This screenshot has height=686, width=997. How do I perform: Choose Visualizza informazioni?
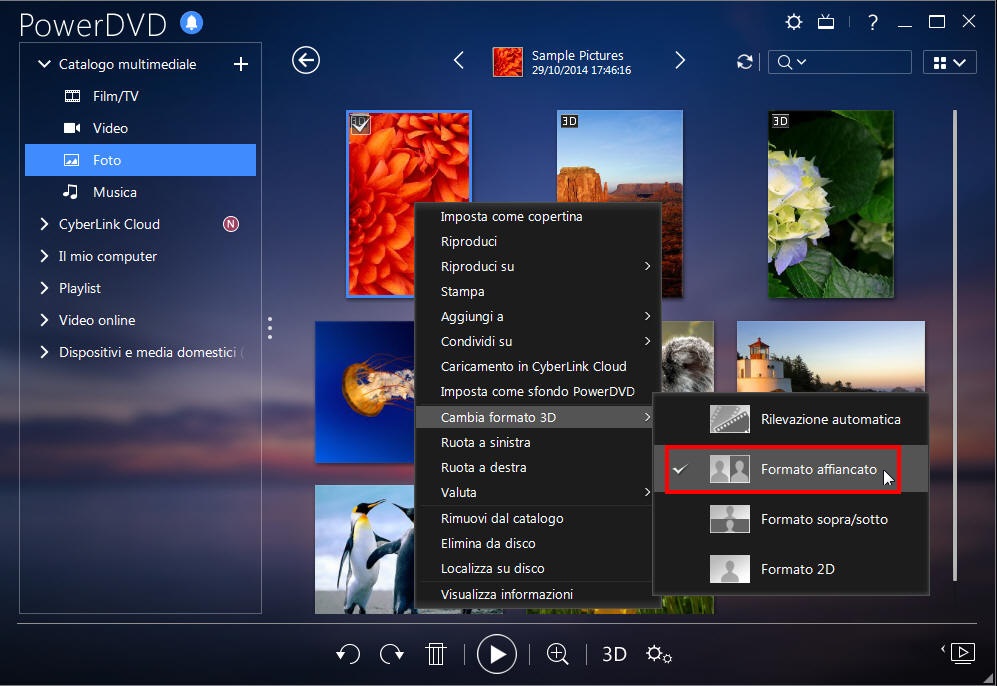pyautogui.click(x=538, y=594)
